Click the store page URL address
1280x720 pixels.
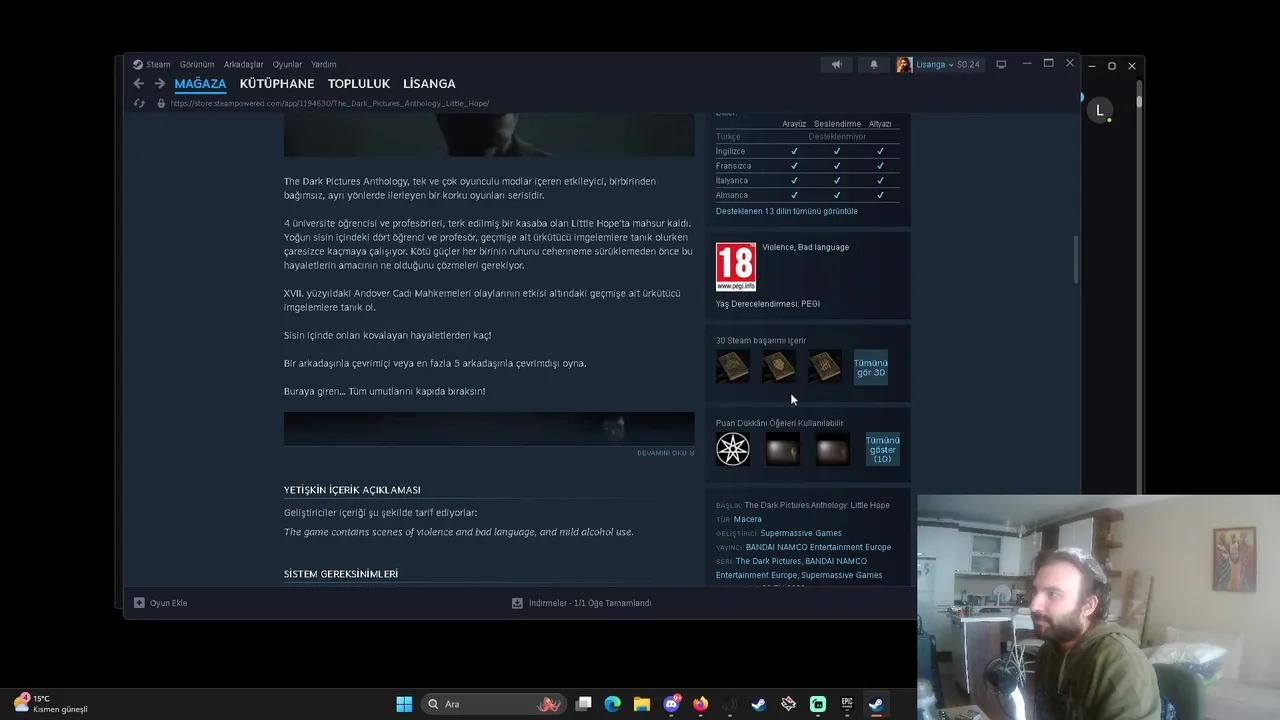[x=330, y=103]
